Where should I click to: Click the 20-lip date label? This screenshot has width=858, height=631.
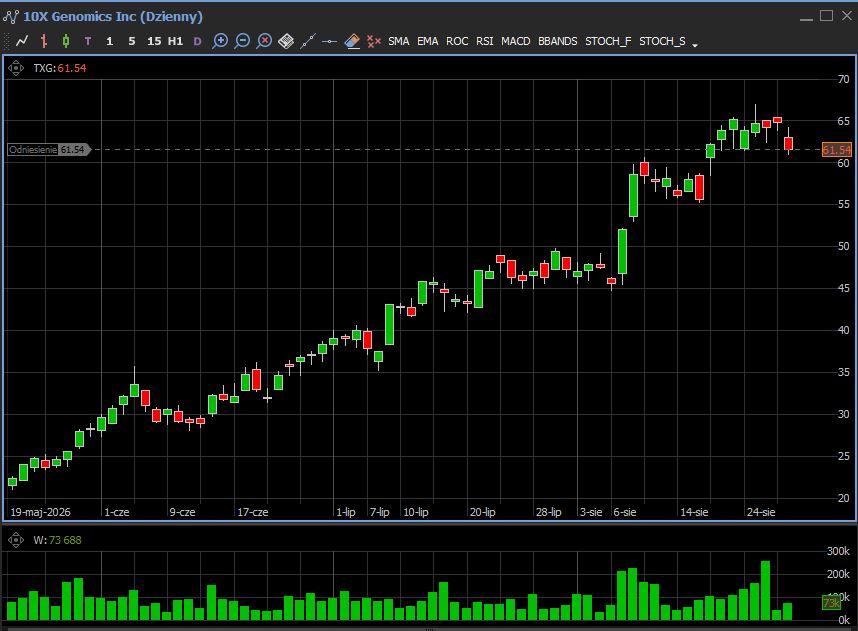[x=483, y=512]
